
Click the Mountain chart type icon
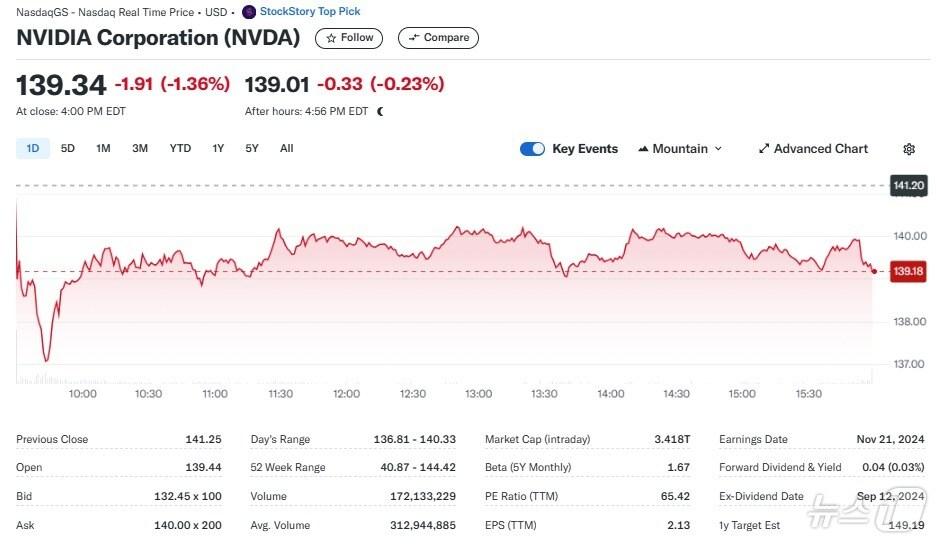(x=642, y=149)
